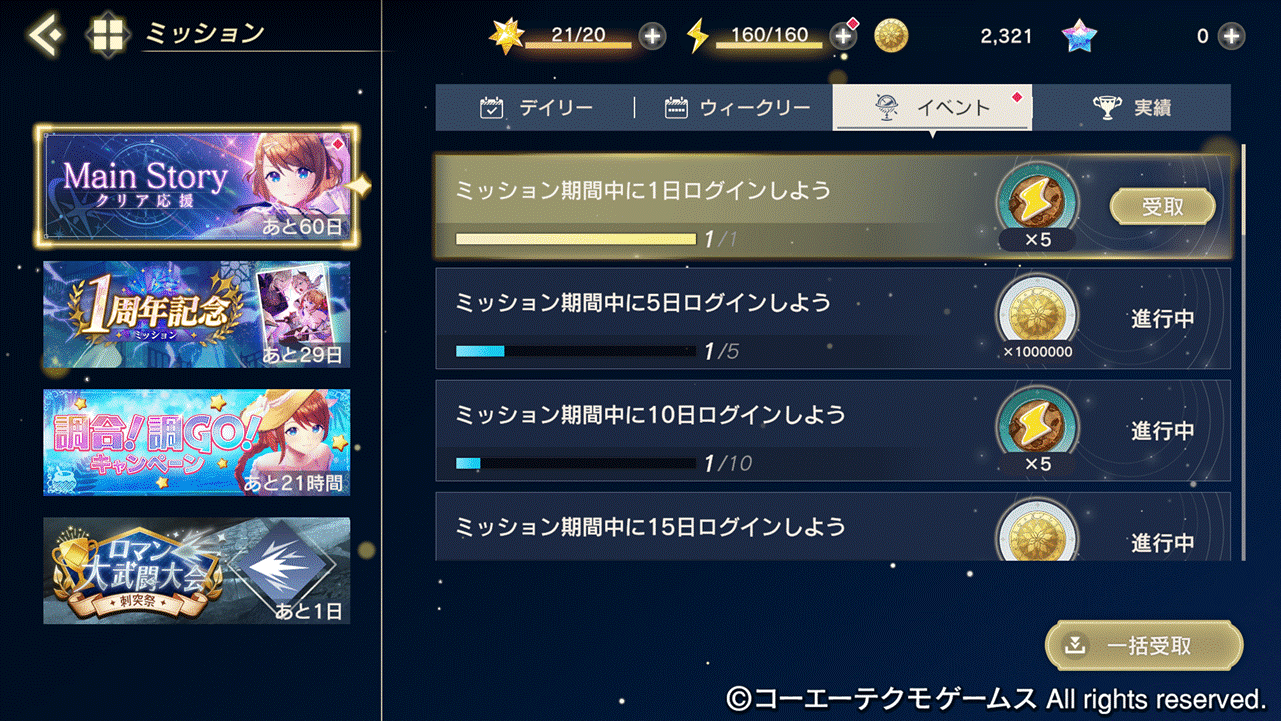Tap the 1000000 coin reward icon
Image resolution: width=1281 pixels, height=721 pixels.
click(x=1037, y=314)
